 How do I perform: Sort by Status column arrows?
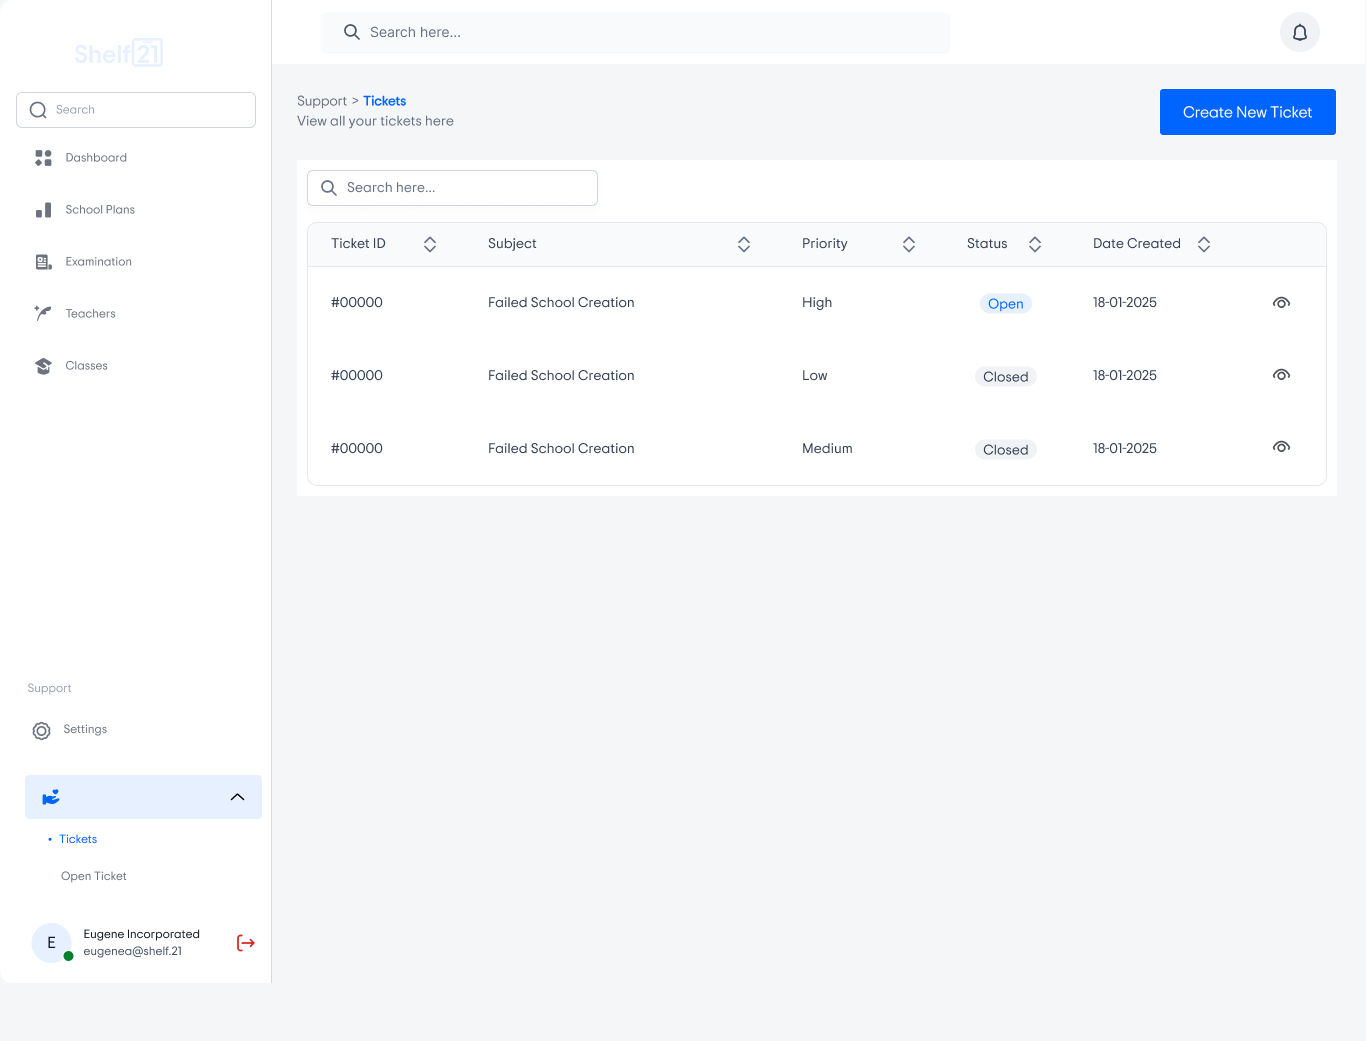(1035, 244)
